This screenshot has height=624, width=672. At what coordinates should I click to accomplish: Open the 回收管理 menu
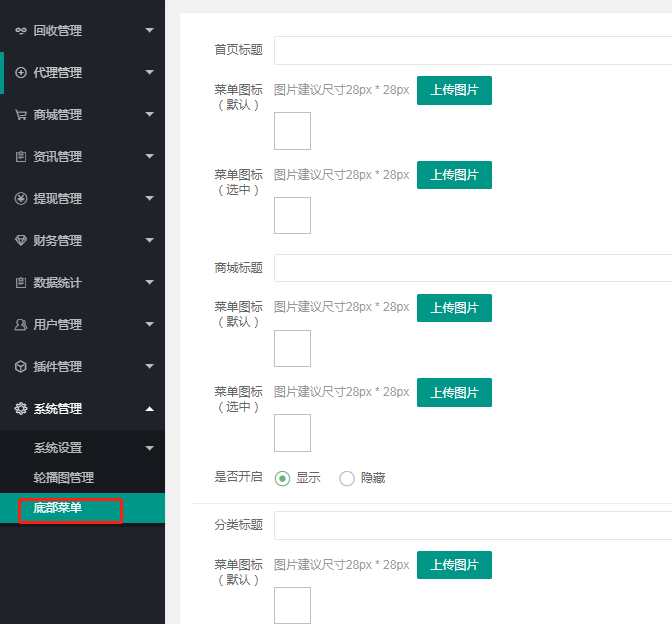(82, 30)
